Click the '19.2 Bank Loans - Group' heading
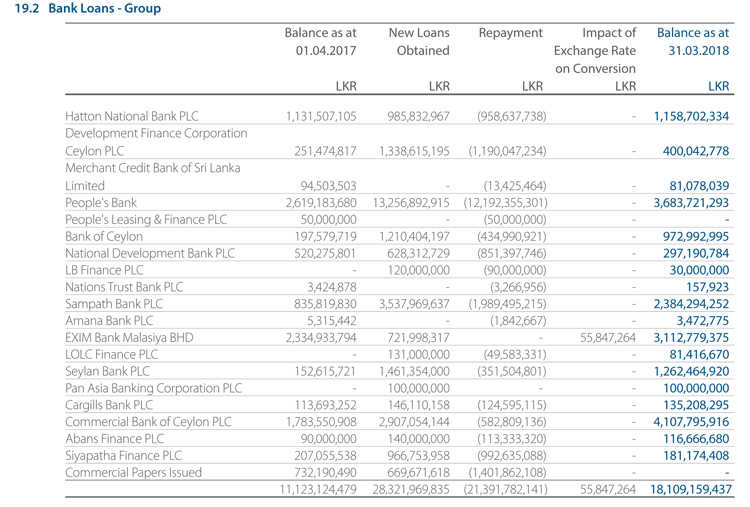The image size is (750, 507). point(88,8)
